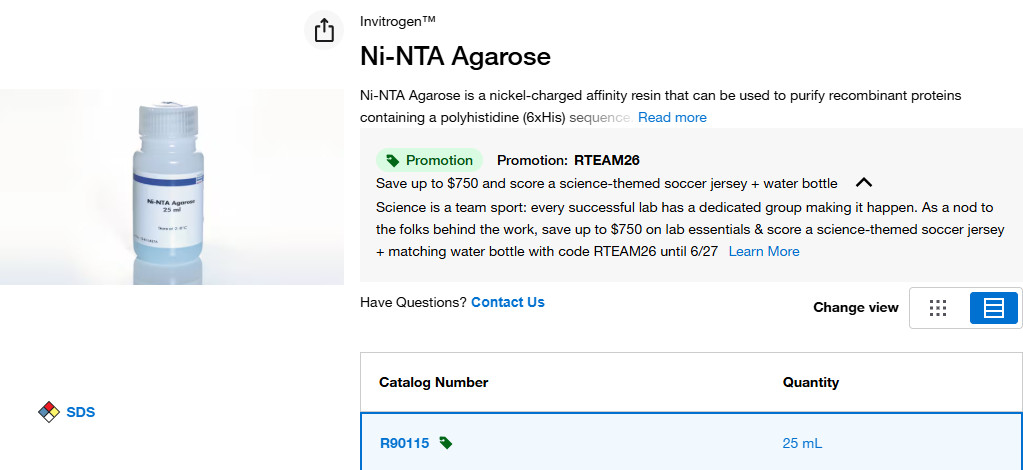The height and width of the screenshot is (470, 1023).
Task: Select the list view icon
Action: (x=993, y=308)
